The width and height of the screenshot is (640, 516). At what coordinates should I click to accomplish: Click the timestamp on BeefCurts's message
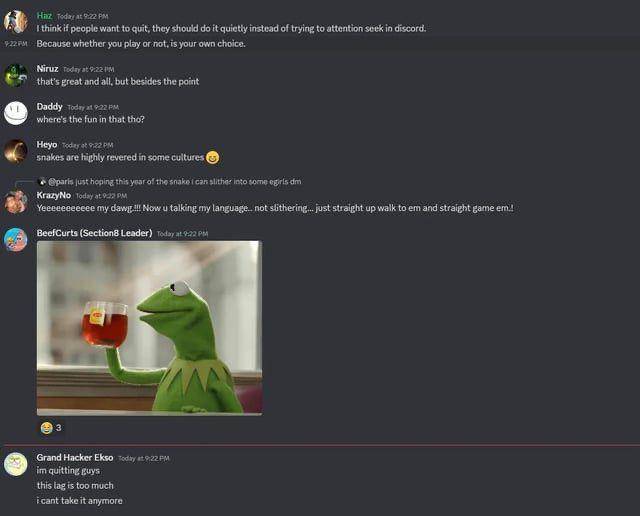click(x=182, y=234)
